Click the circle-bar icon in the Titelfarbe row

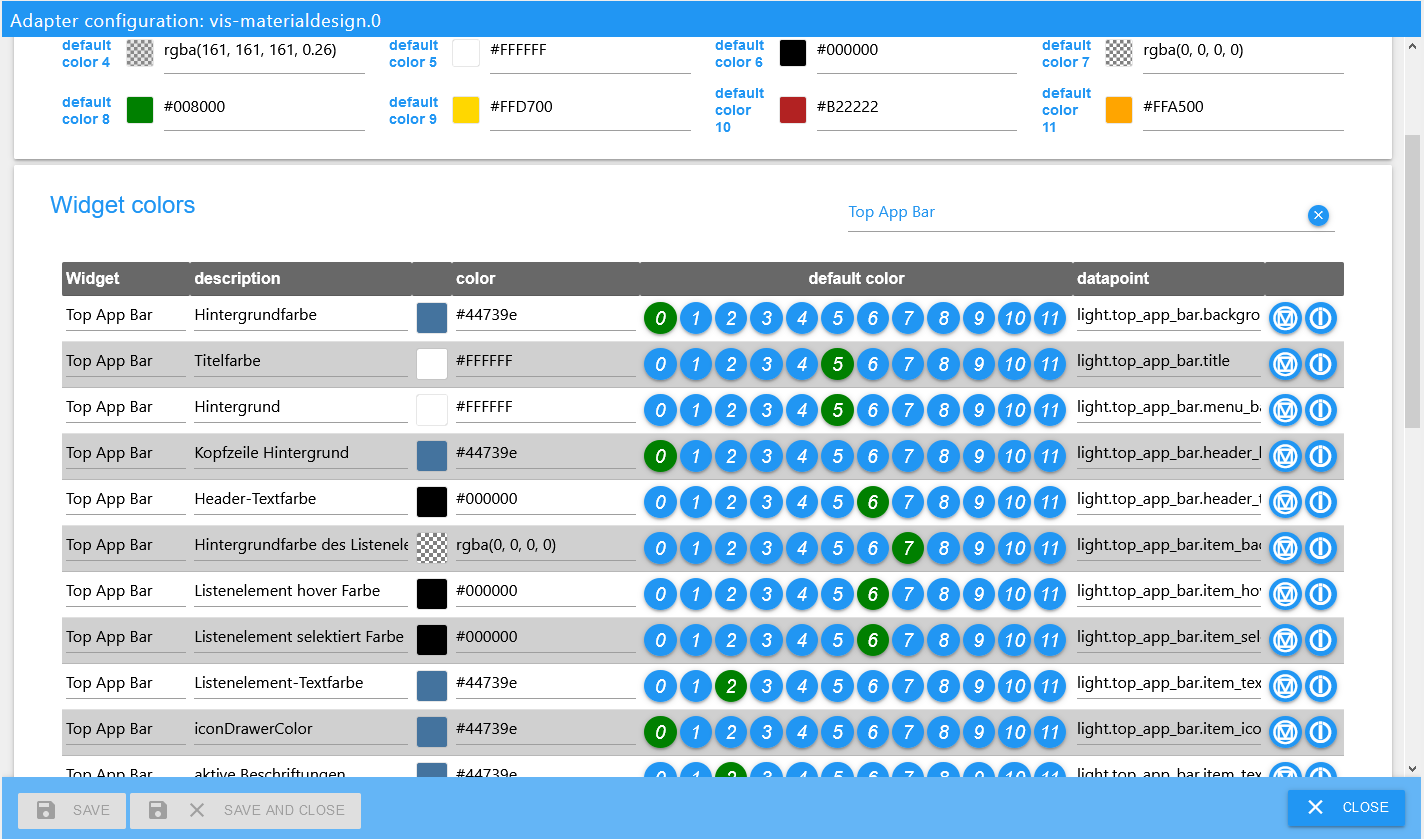point(1321,364)
